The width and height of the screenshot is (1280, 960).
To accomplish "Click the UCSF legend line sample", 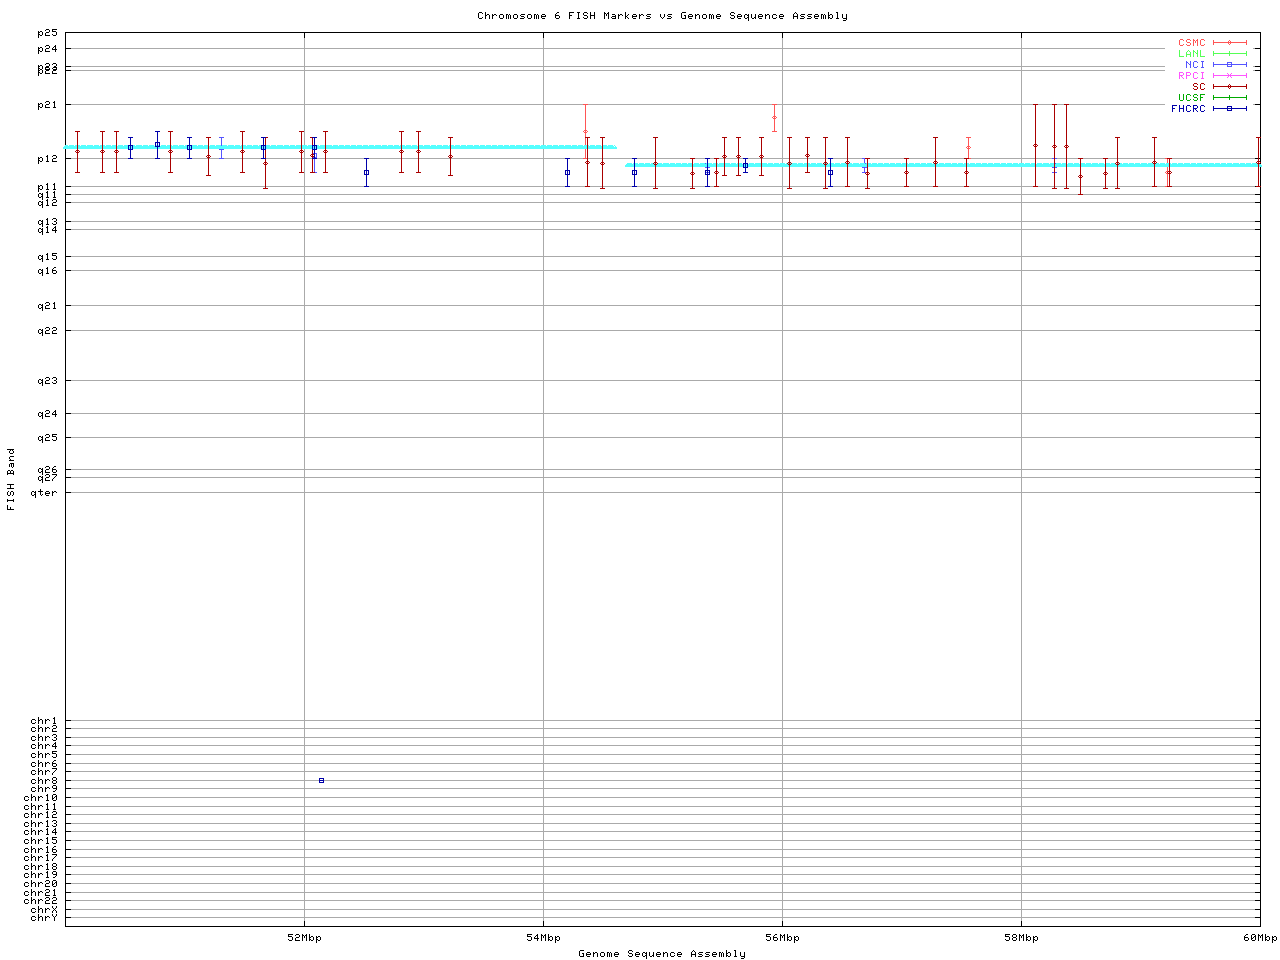I will (1229, 98).
